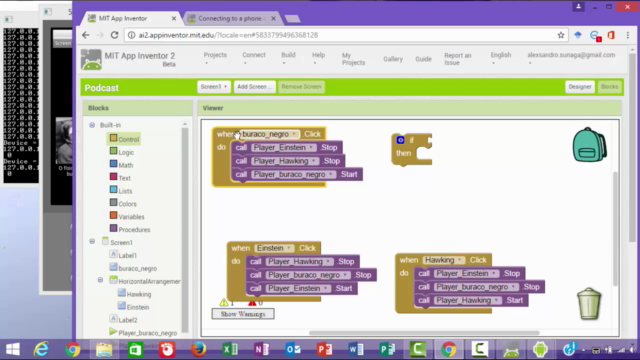The image size is (640, 360).
Task: Go back in Chrome browser
Action: [x=86, y=35]
